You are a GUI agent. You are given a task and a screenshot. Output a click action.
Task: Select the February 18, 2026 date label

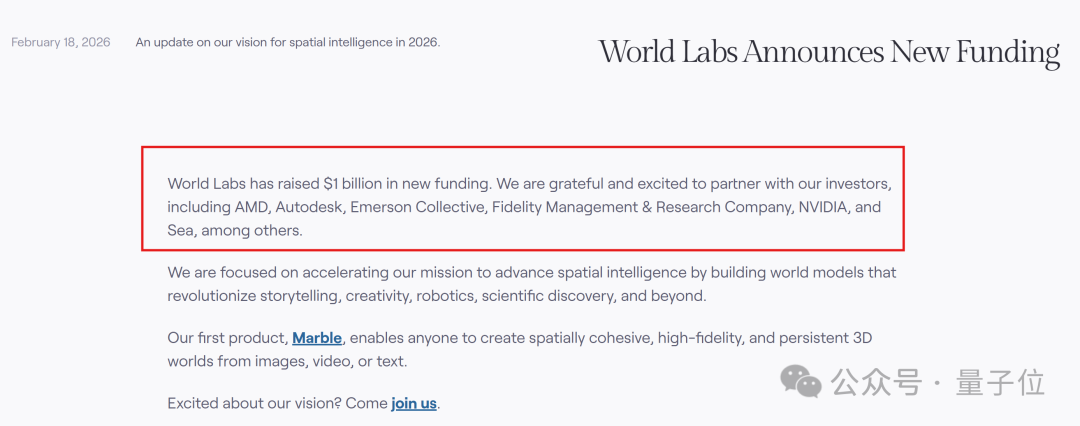[x=61, y=42]
